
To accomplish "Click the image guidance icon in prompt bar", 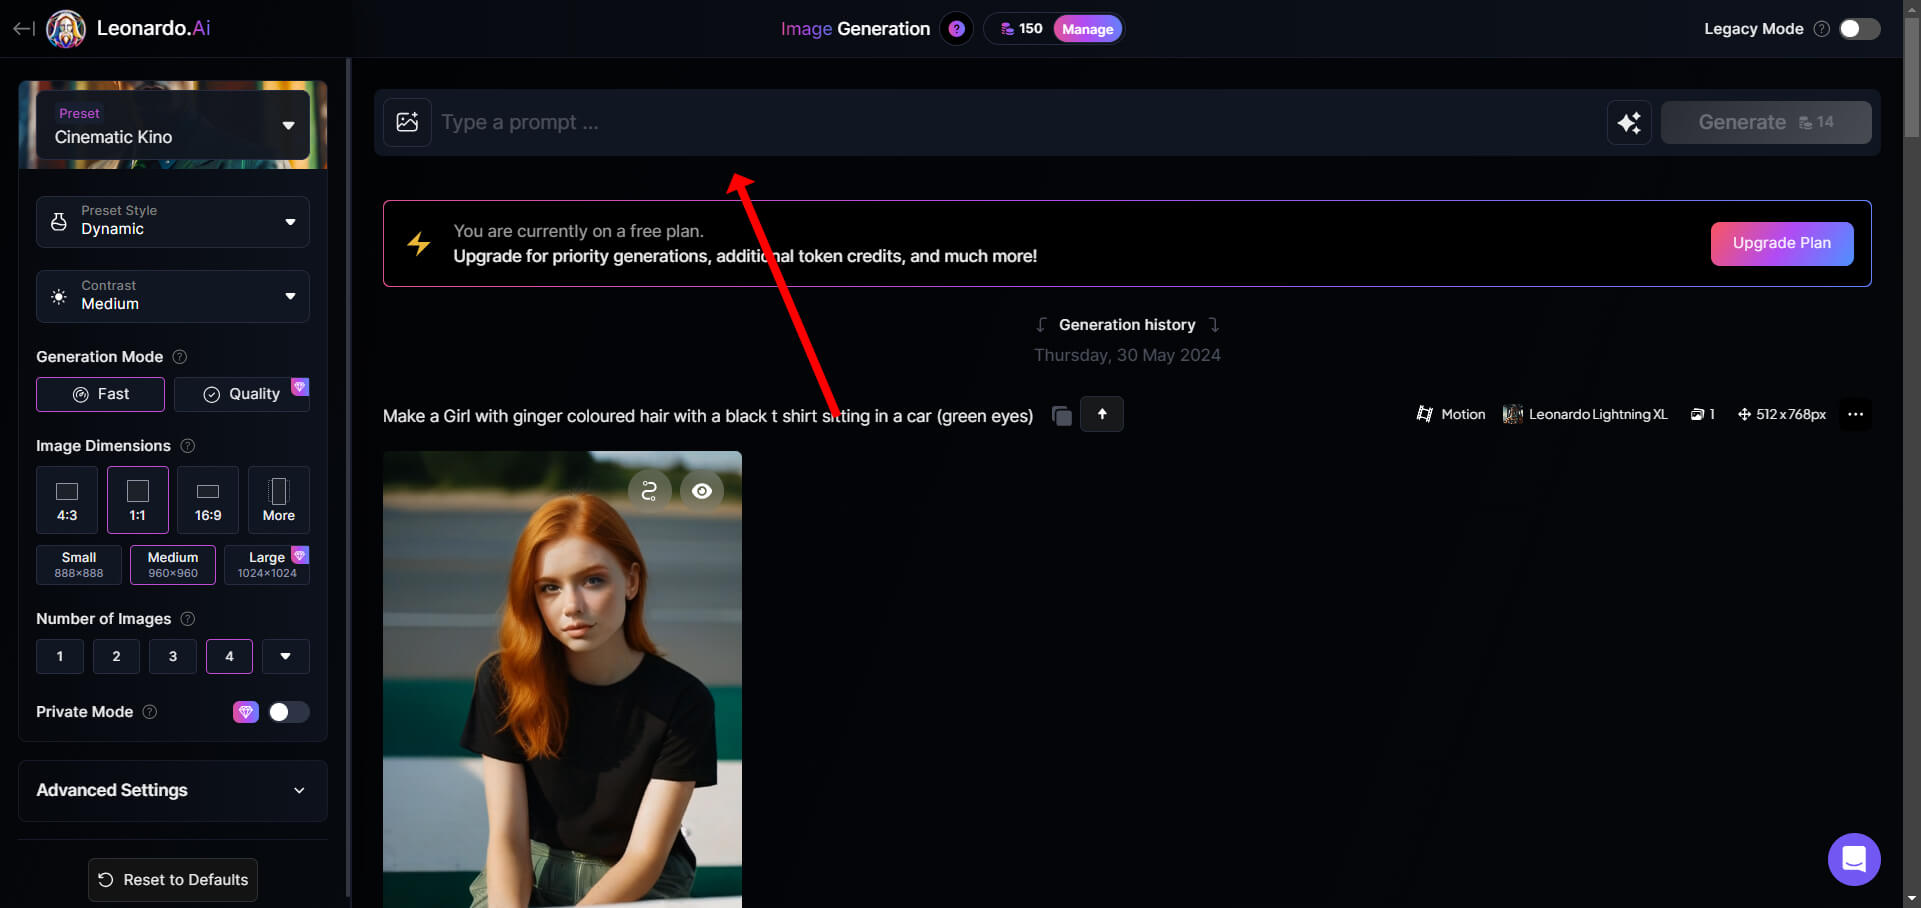I will click(x=407, y=122).
